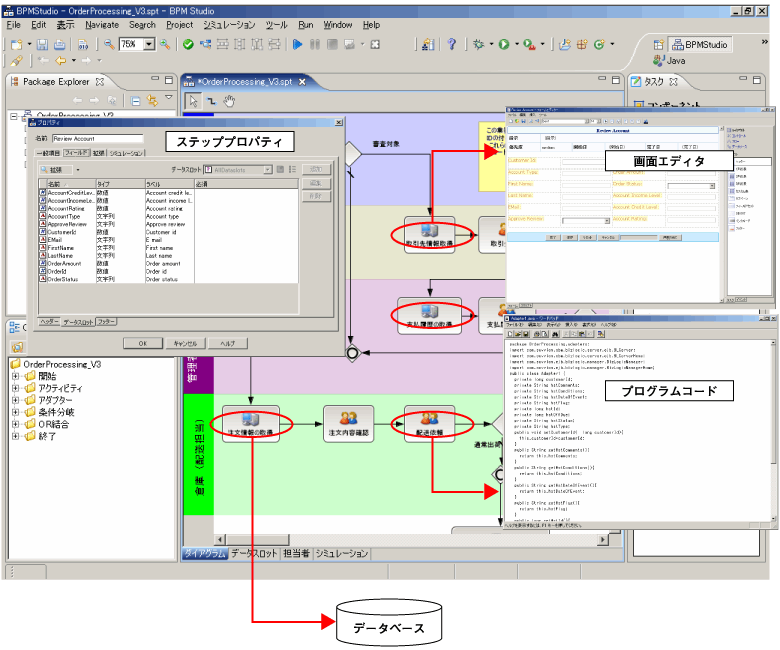Switch to the データスロット bottom editor tab
The image size is (780, 650).
254,554
